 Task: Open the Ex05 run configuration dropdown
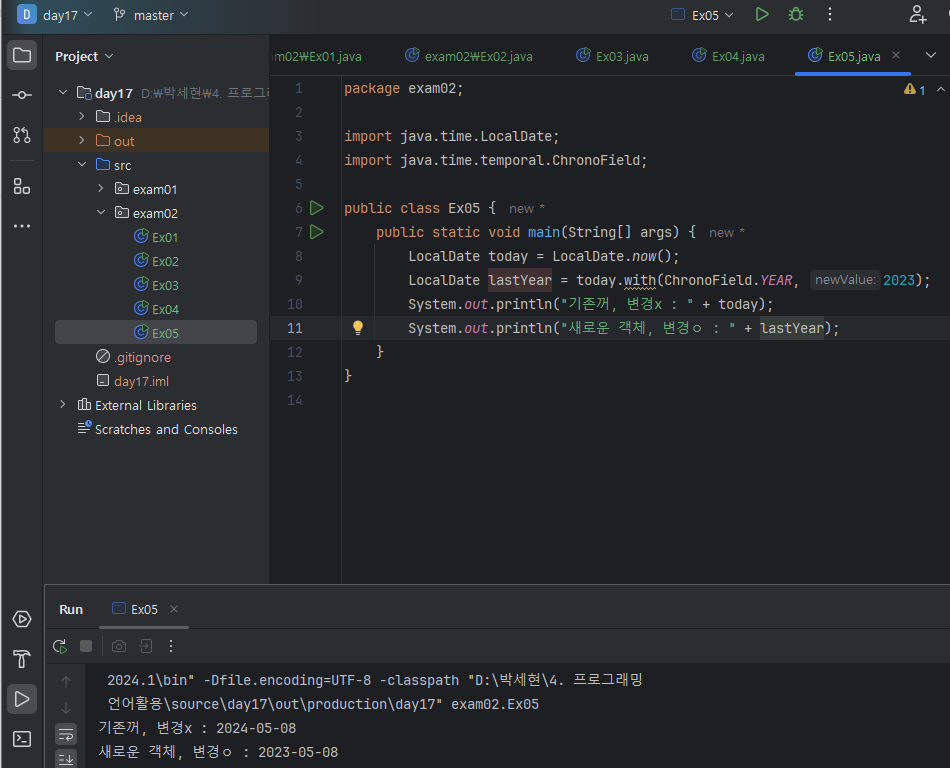tap(704, 15)
